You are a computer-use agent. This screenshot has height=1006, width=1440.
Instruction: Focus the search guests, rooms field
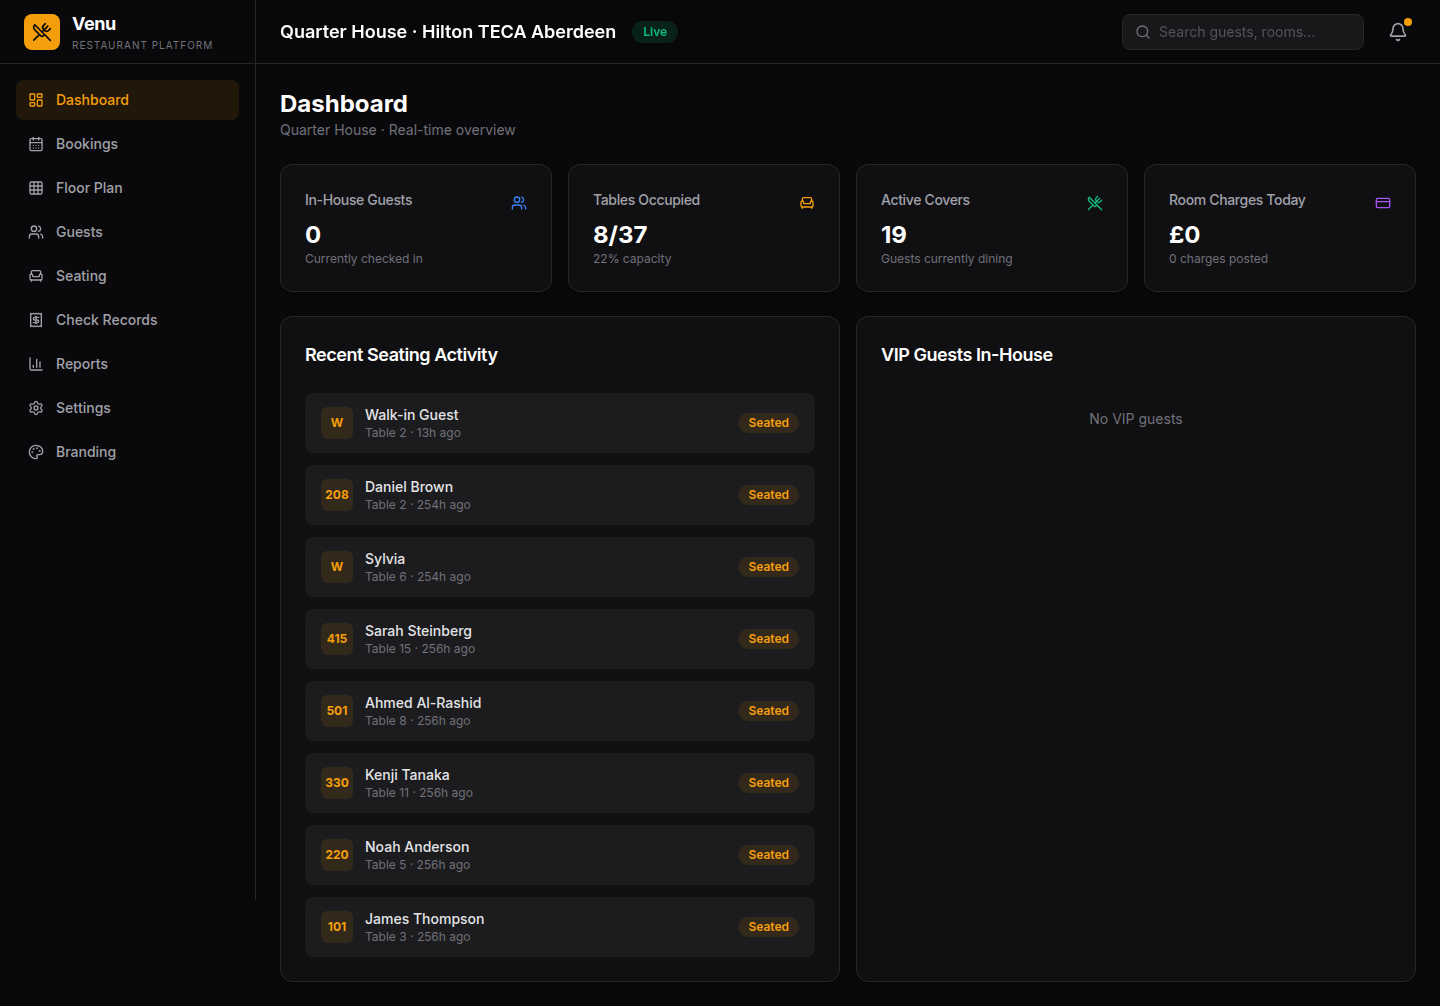[x=1242, y=32]
